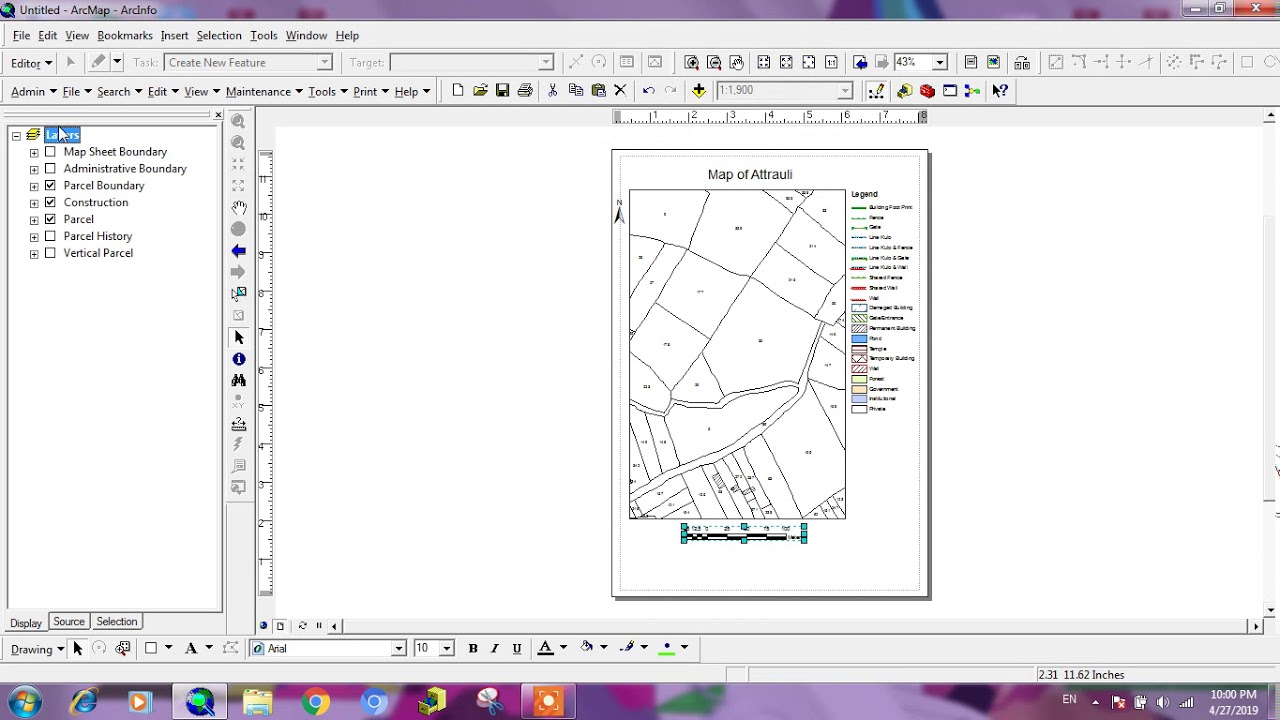The width and height of the screenshot is (1280, 720).
Task: Toggle the Administrative Boundary layer checkbox
Action: [50, 169]
